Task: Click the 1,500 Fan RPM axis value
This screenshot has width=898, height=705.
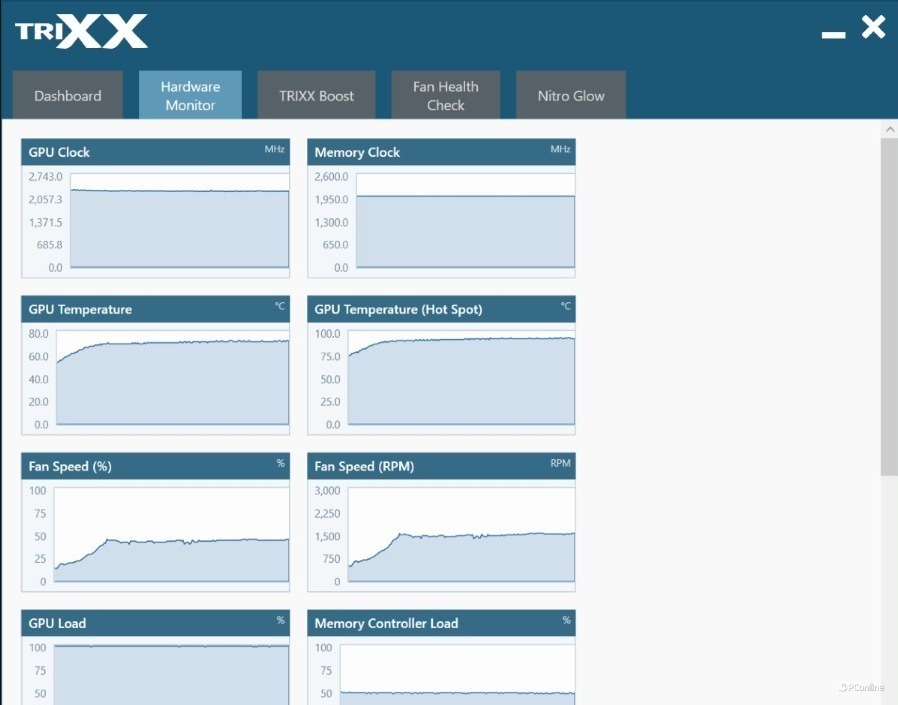Action: (x=327, y=536)
